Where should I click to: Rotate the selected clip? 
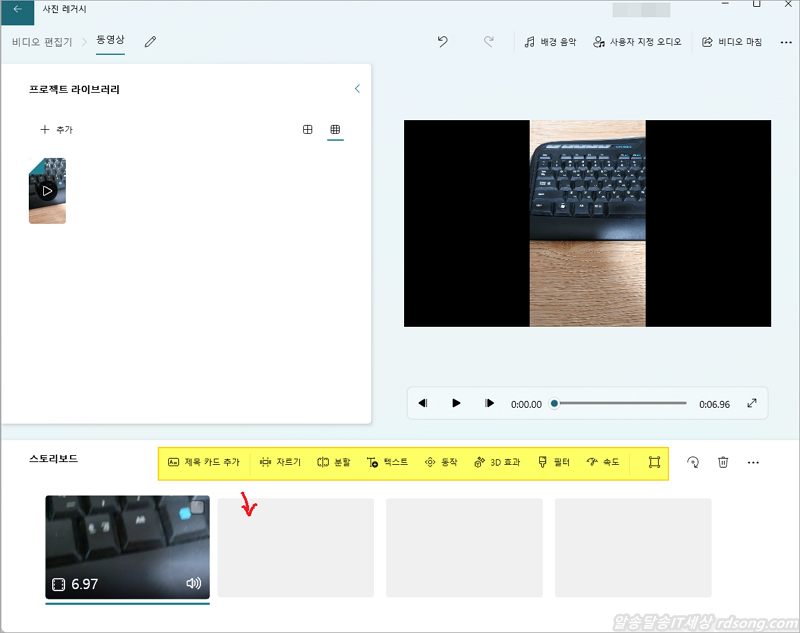click(x=693, y=462)
